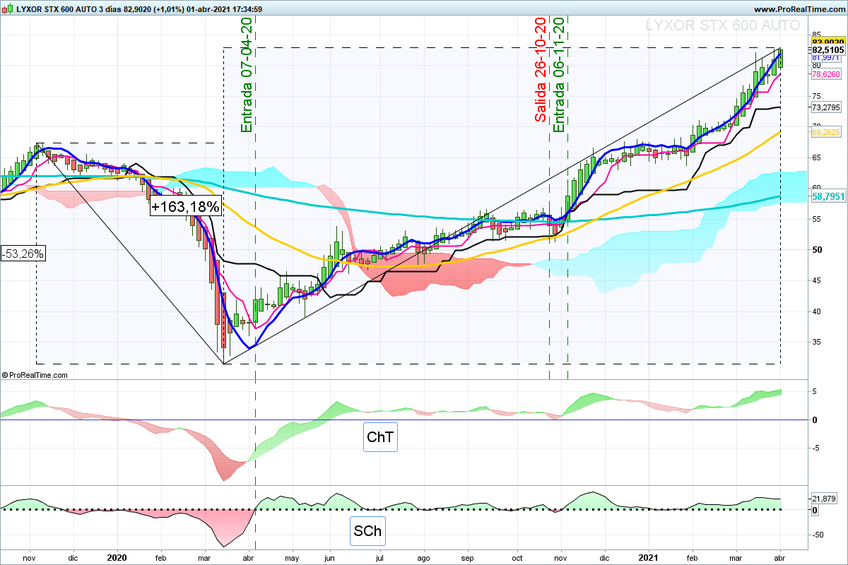Click the © ProRealTime.com copyright label
Screen dimensions: 848x565
(35, 375)
